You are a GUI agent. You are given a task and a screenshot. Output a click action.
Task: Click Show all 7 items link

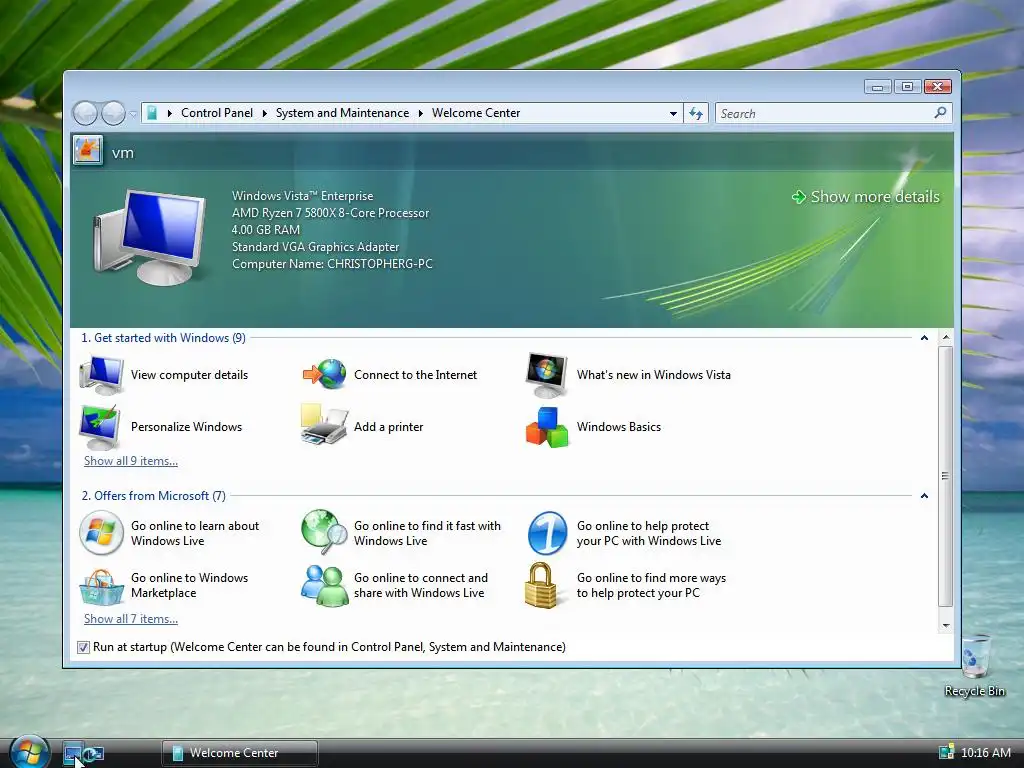coord(131,619)
